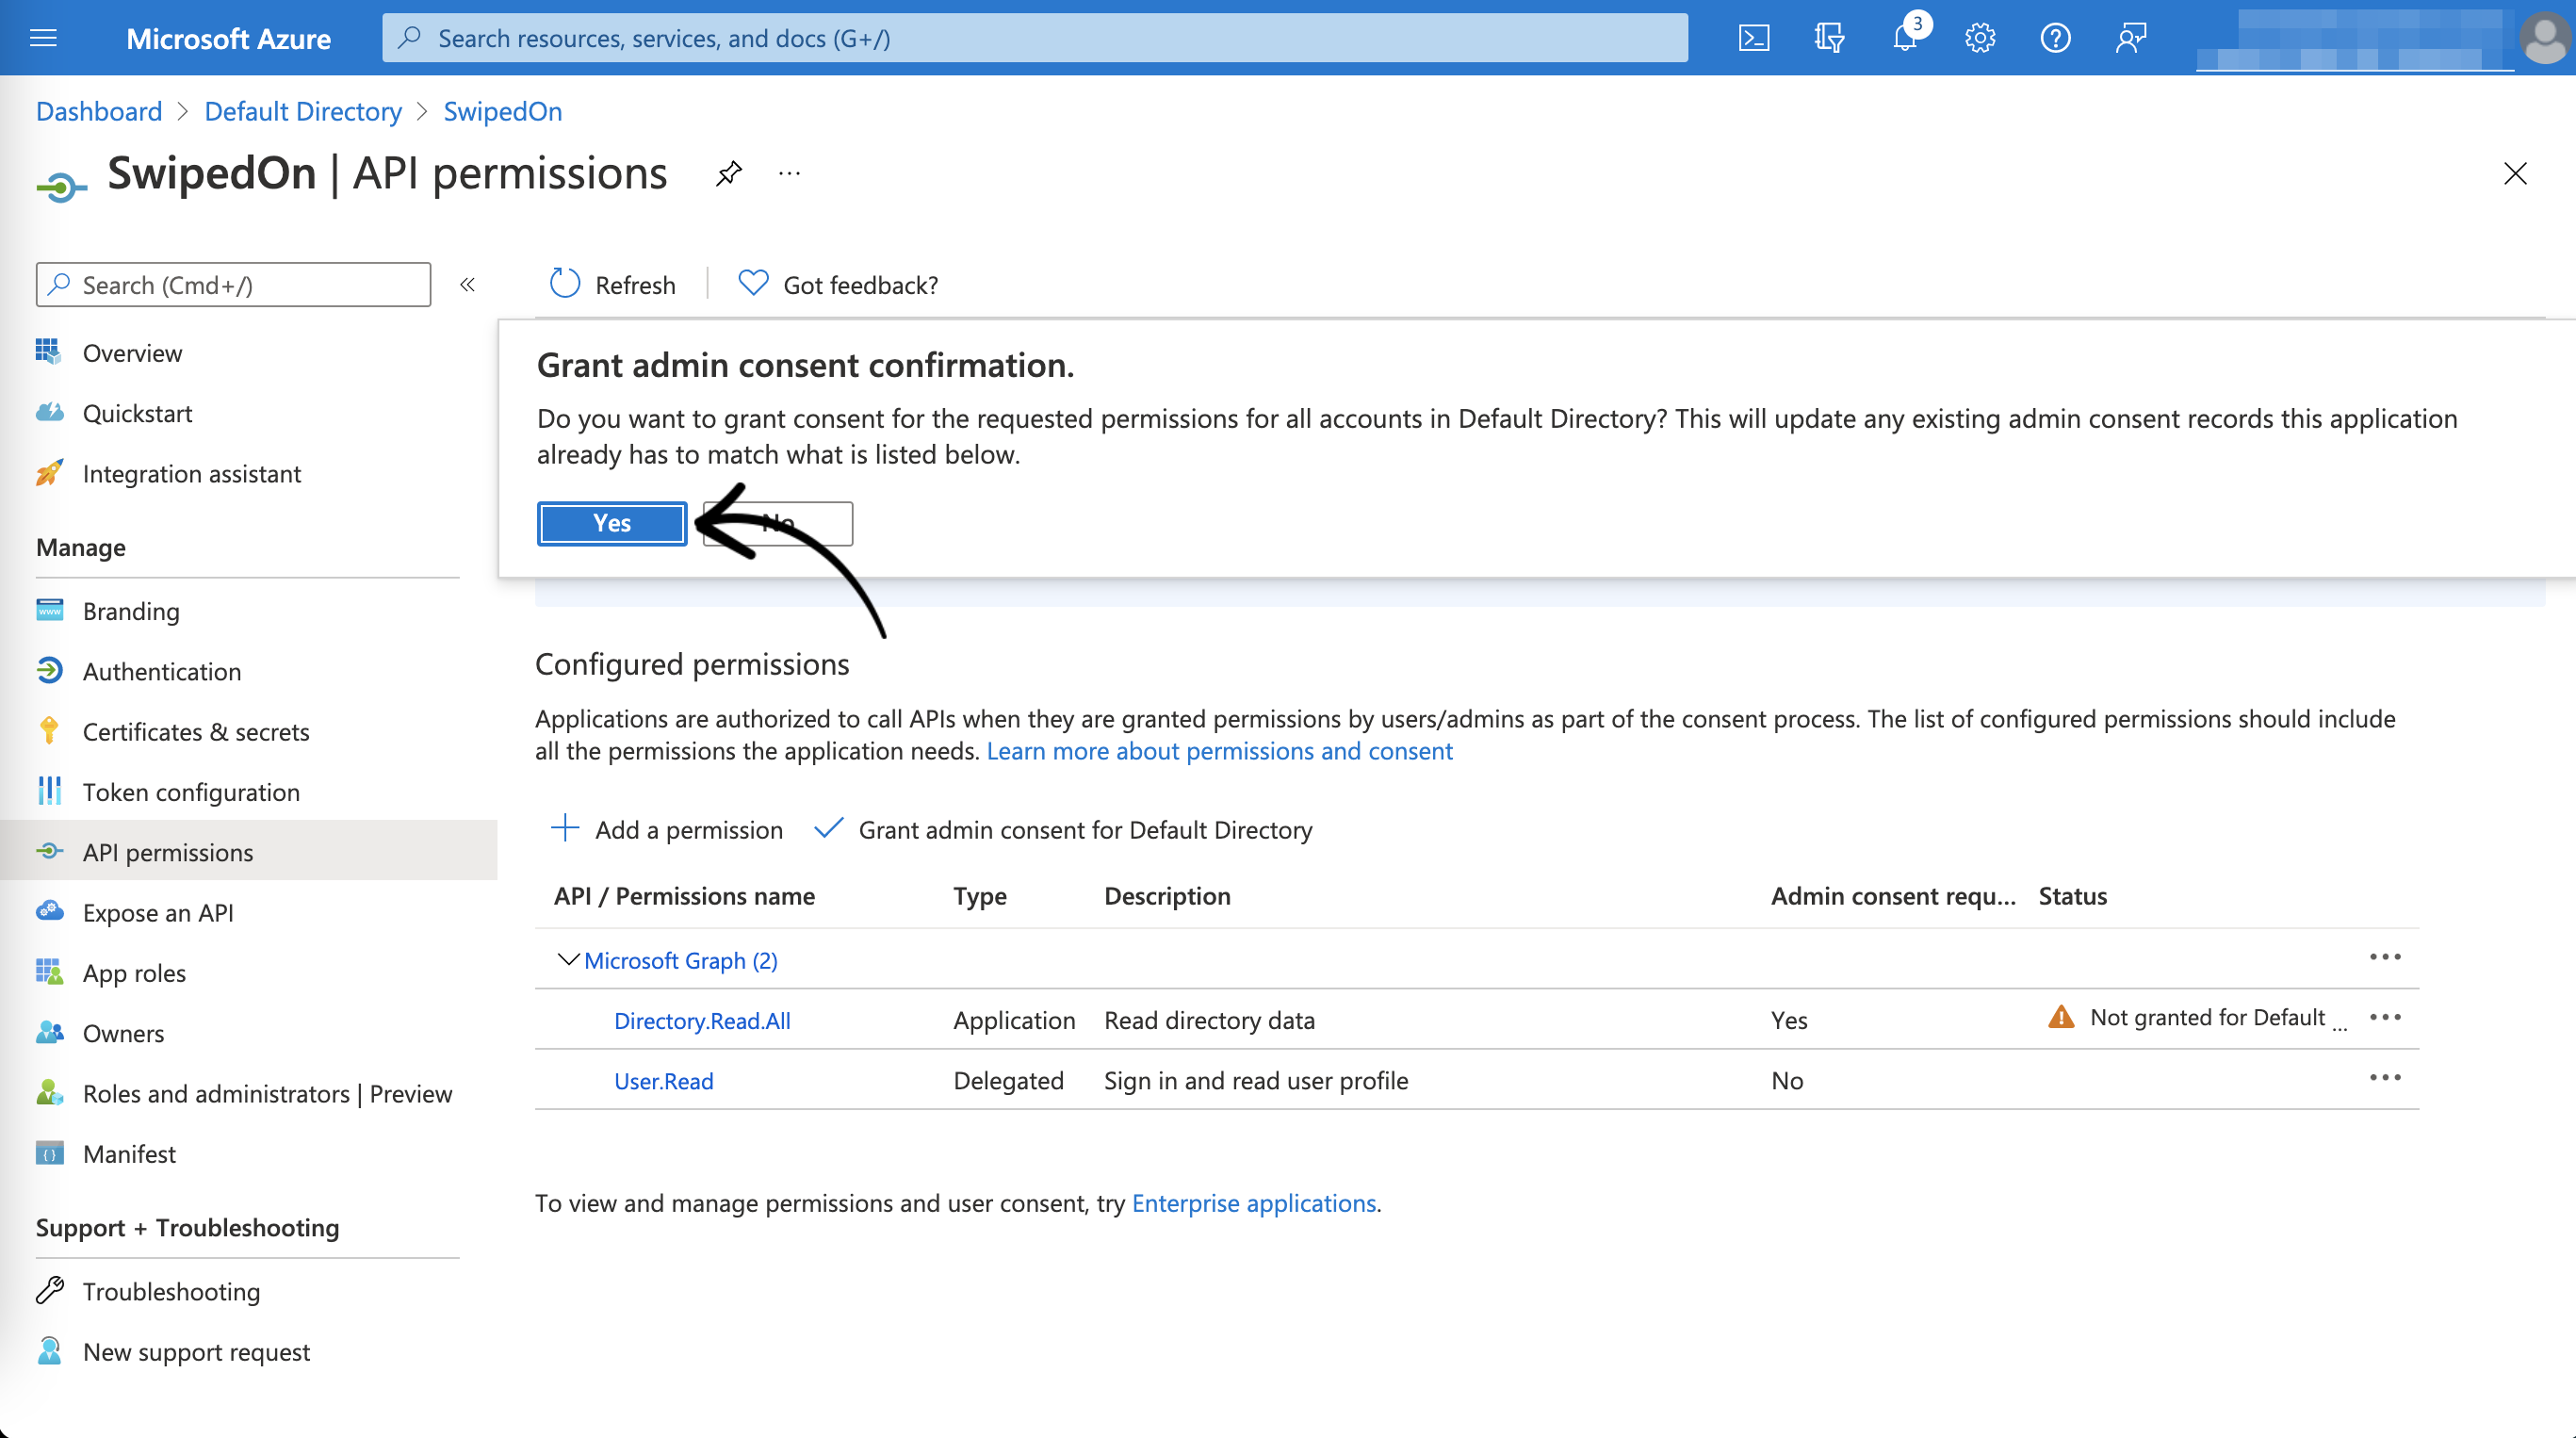Click the Admin consent requ... column header
The height and width of the screenshot is (1438, 2576).
tap(1893, 896)
